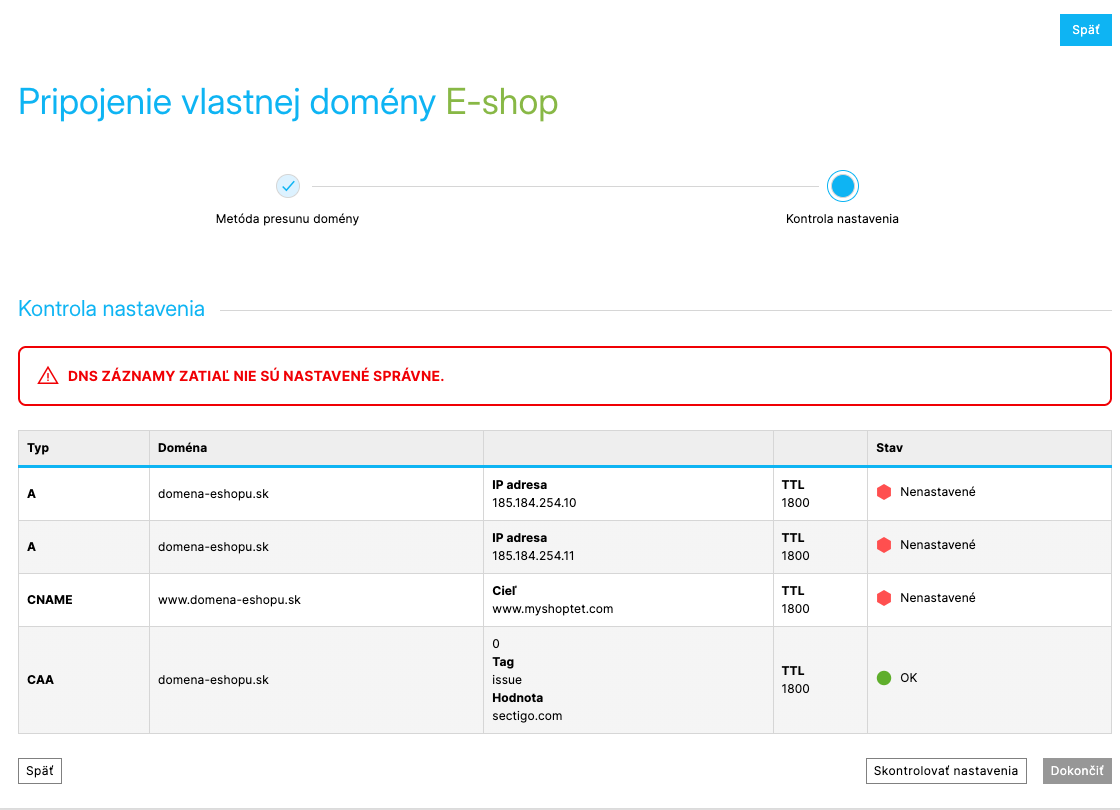The image size is (1120, 810).
Task: Select the Kontrola nastavenia step label
Action: click(x=842, y=219)
